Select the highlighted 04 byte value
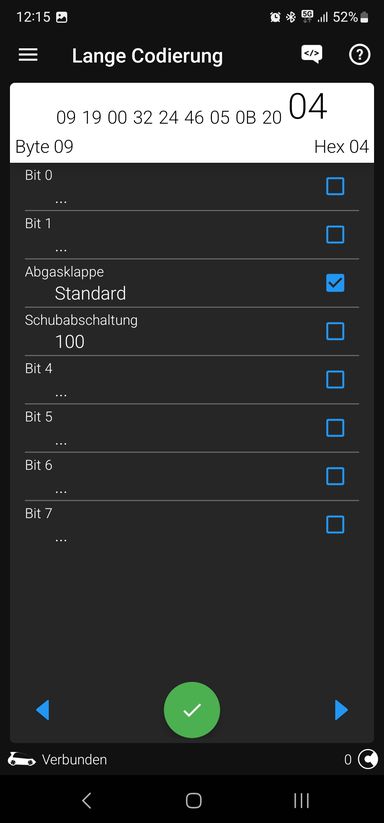 click(x=308, y=107)
